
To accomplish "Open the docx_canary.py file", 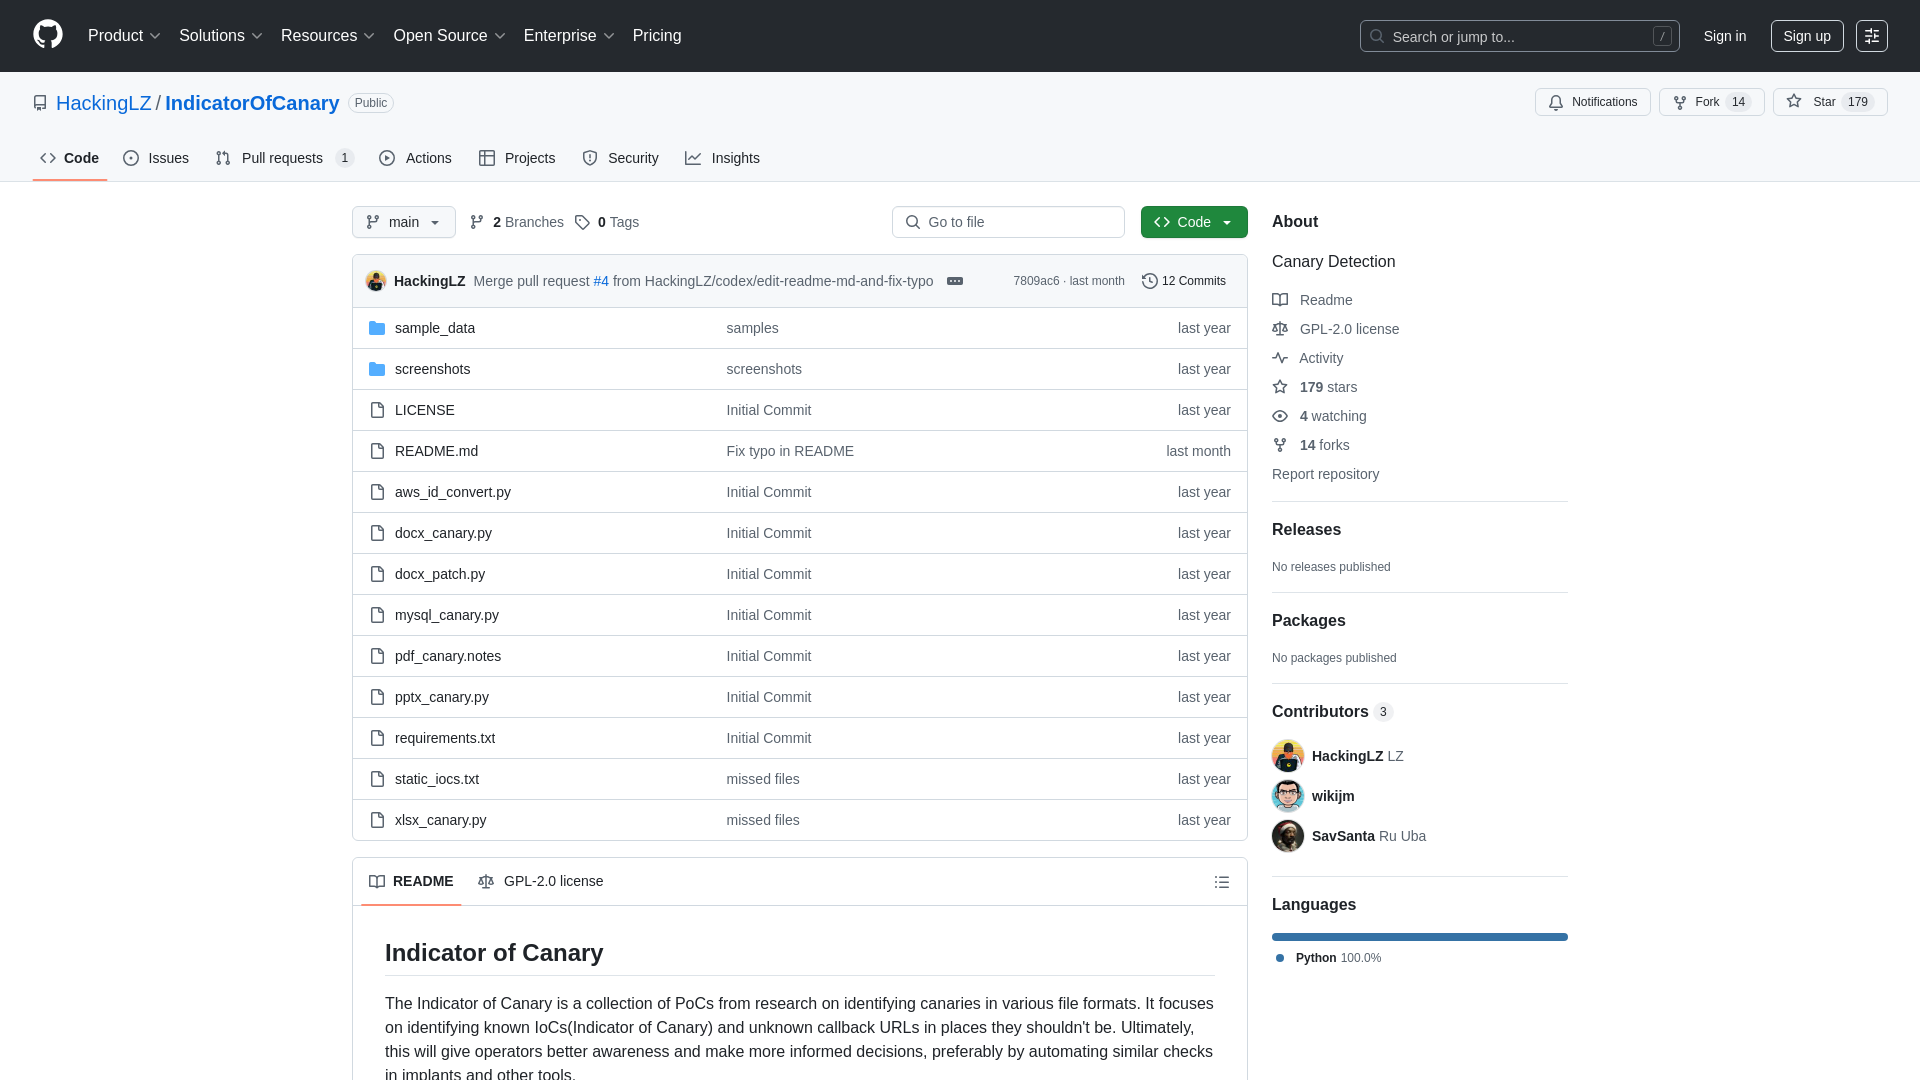I will (443, 533).
